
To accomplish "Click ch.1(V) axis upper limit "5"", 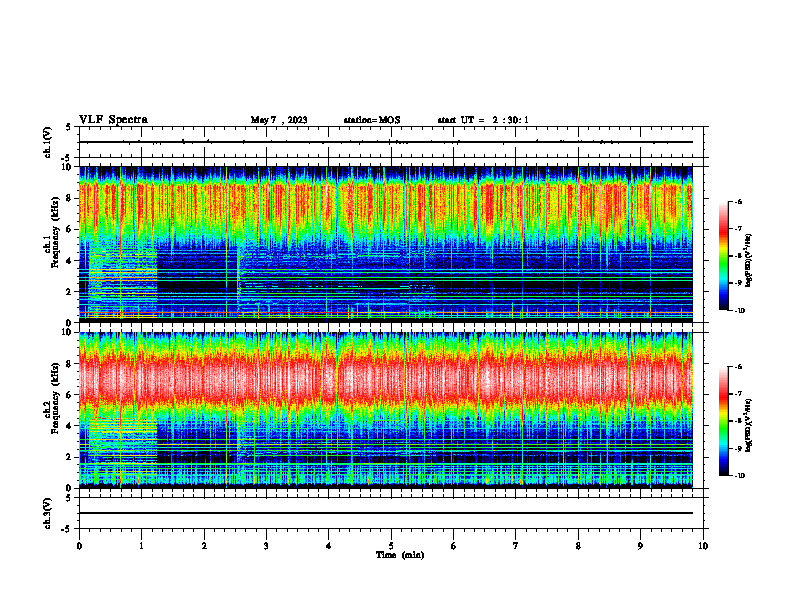I will 69,127.
